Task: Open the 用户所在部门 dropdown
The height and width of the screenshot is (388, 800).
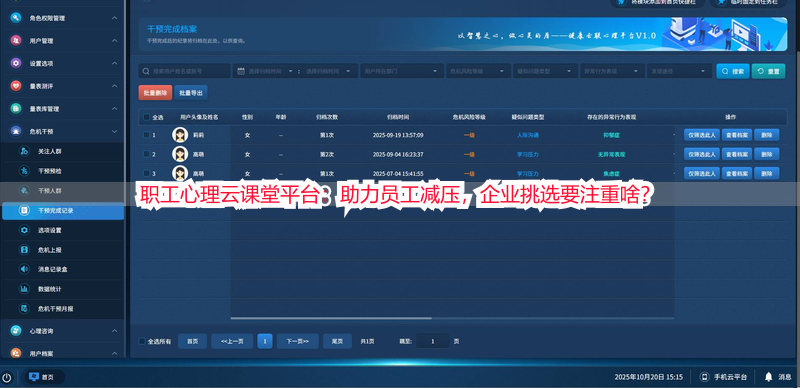Action: (x=402, y=71)
